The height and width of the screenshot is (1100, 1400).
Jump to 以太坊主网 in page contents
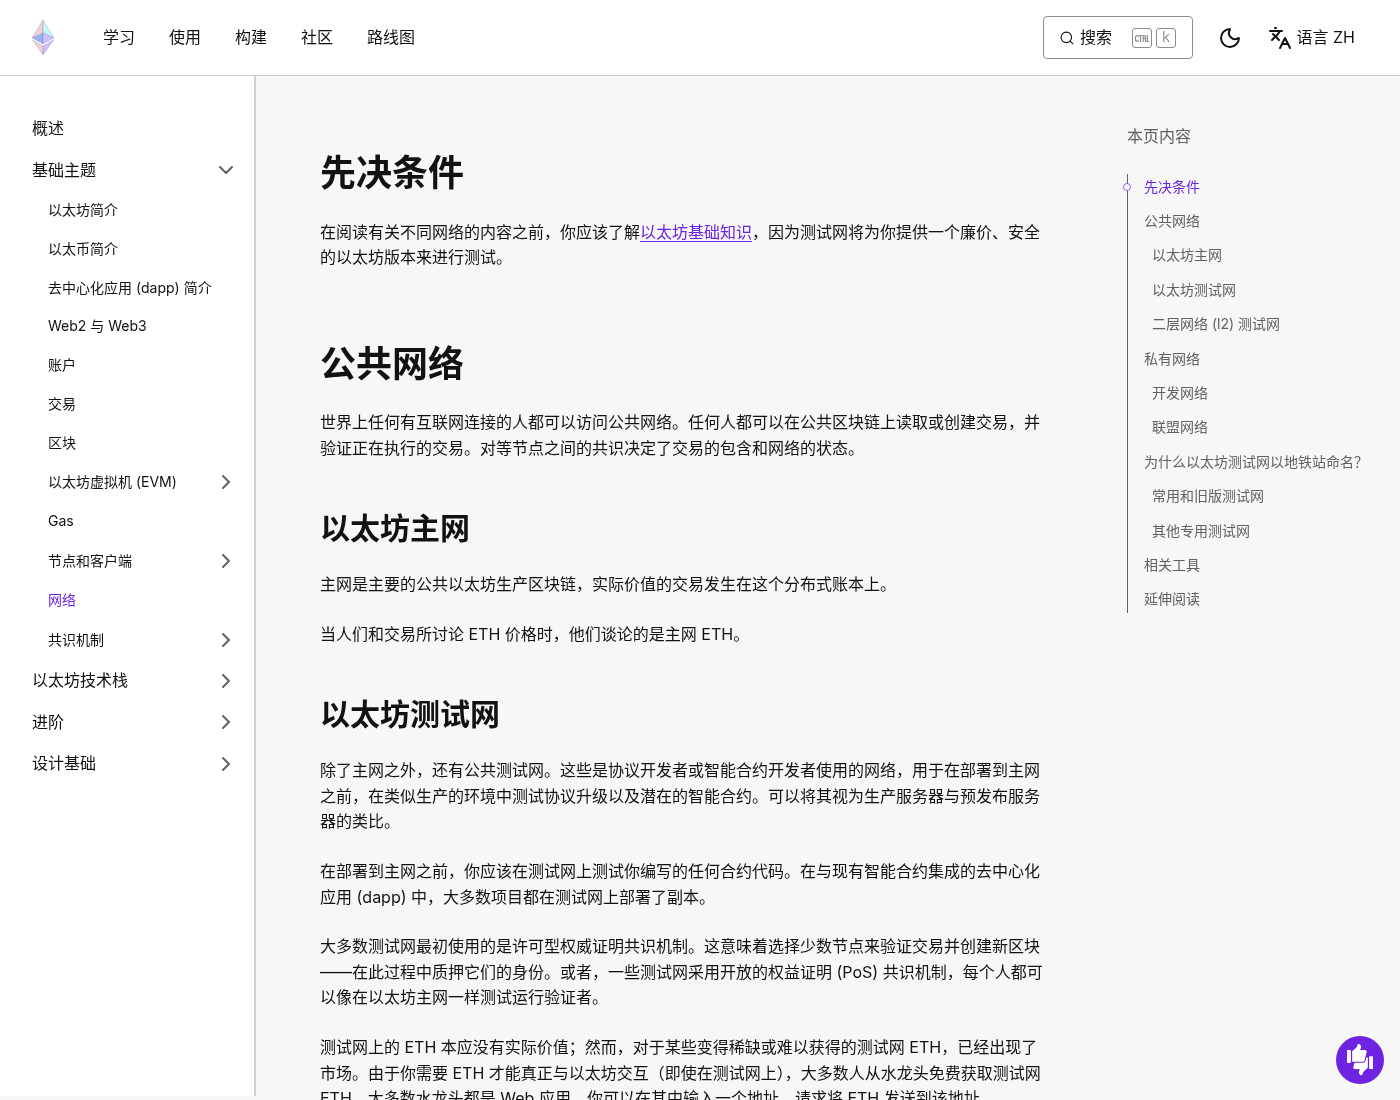coord(1187,255)
